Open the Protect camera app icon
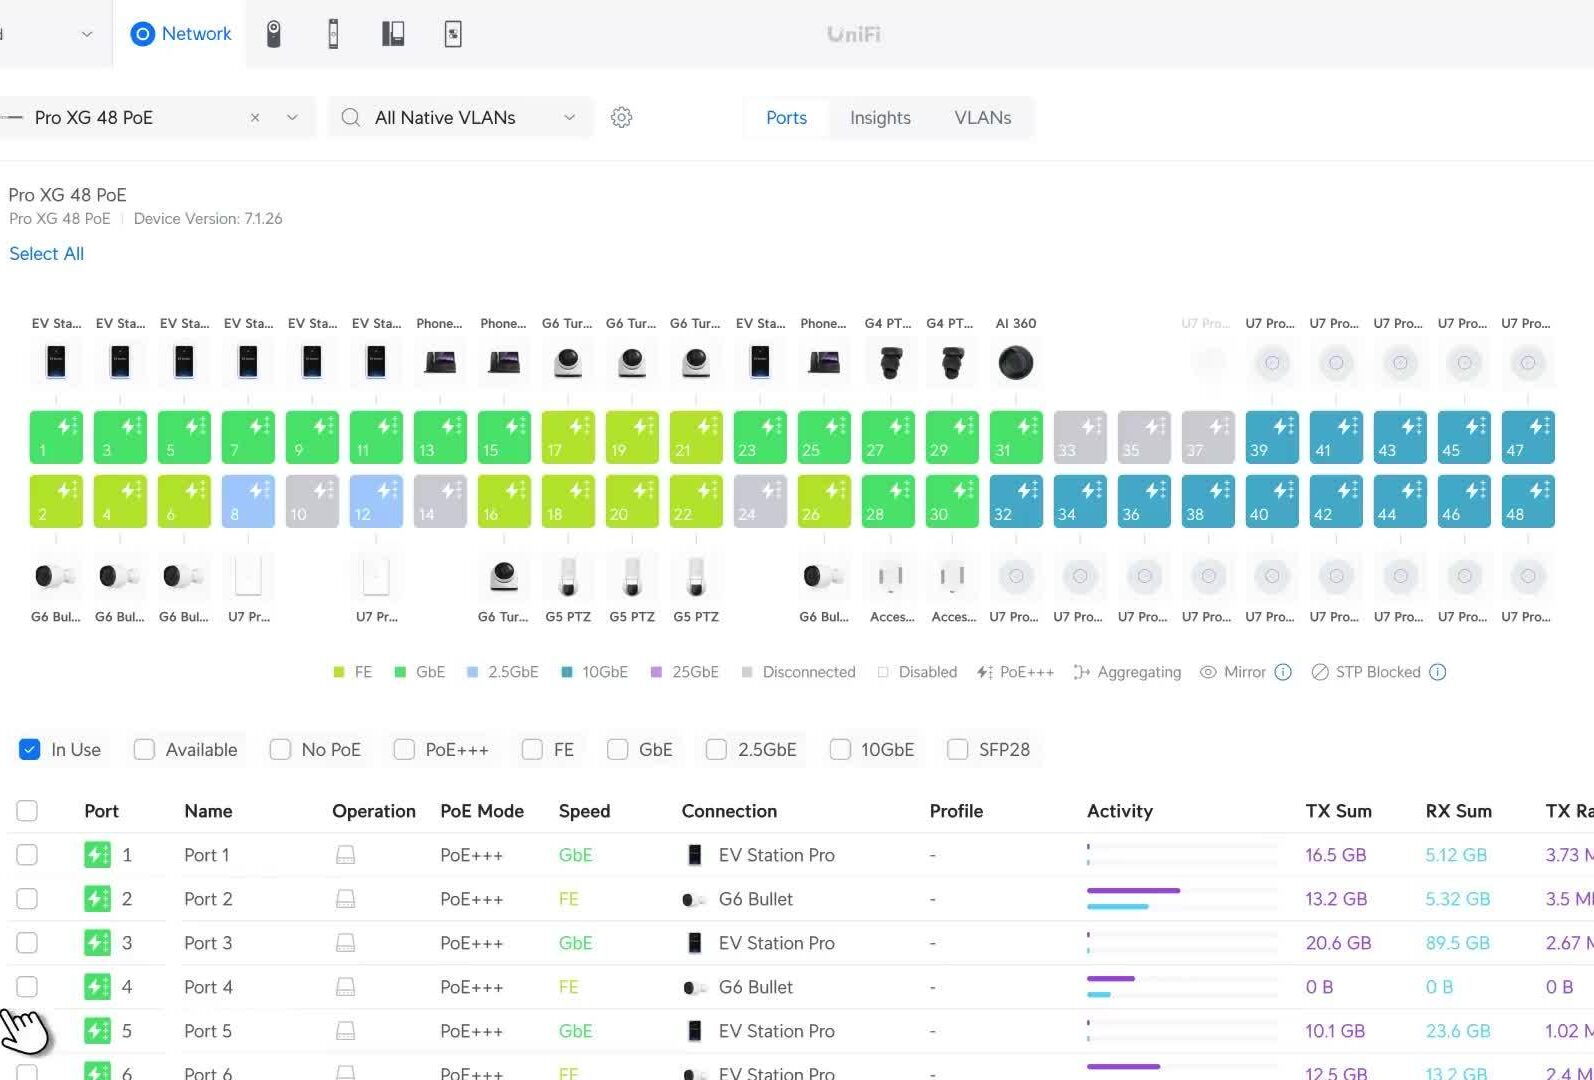The height and width of the screenshot is (1080, 1594). click(273, 34)
